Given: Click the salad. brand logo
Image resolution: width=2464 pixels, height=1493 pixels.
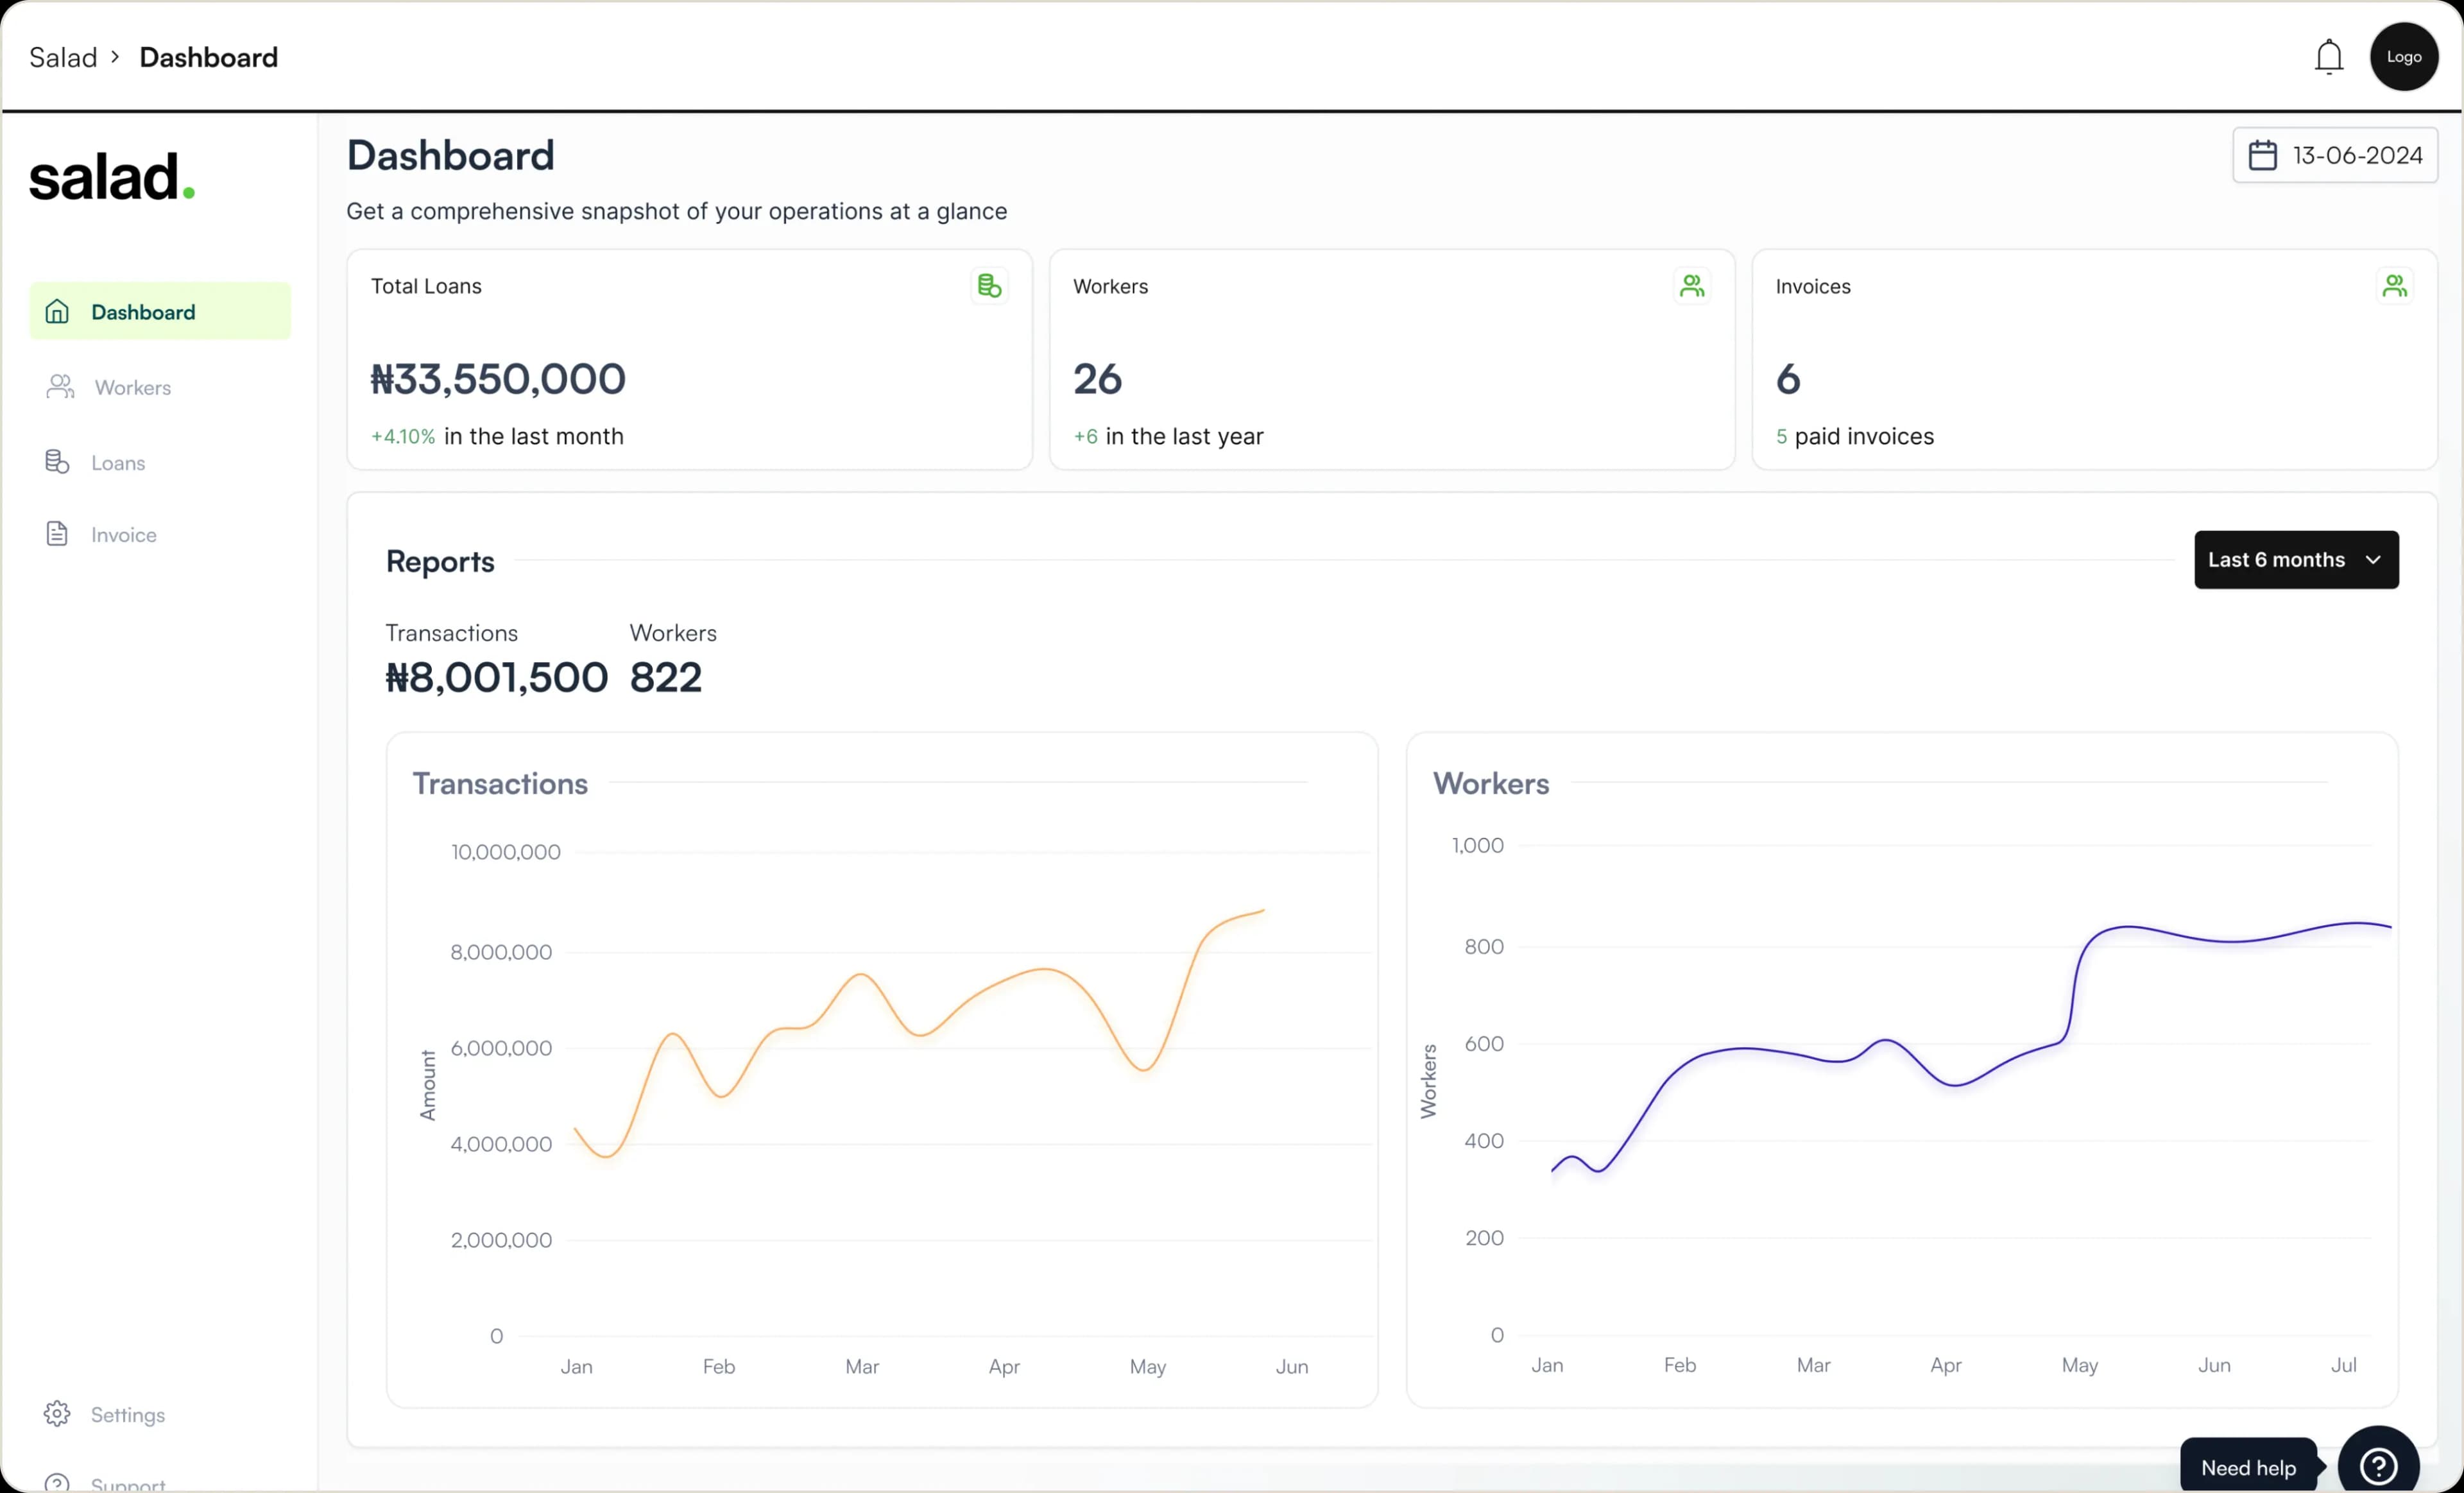Looking at the screenshot, I should 112,177.
